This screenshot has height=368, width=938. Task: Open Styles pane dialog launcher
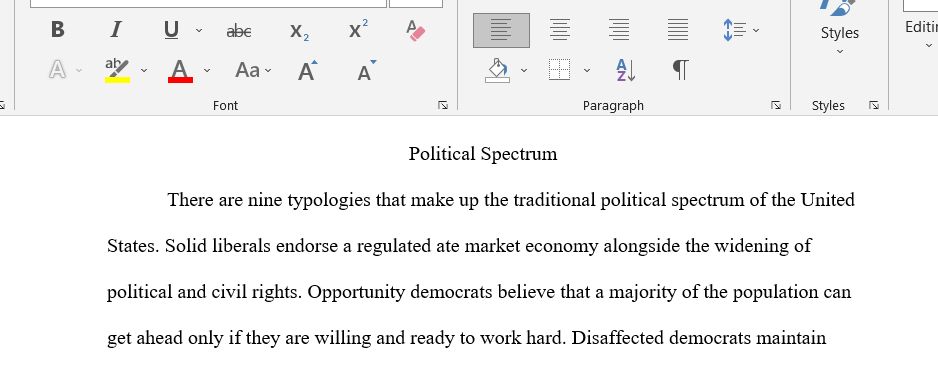(874, 105)
